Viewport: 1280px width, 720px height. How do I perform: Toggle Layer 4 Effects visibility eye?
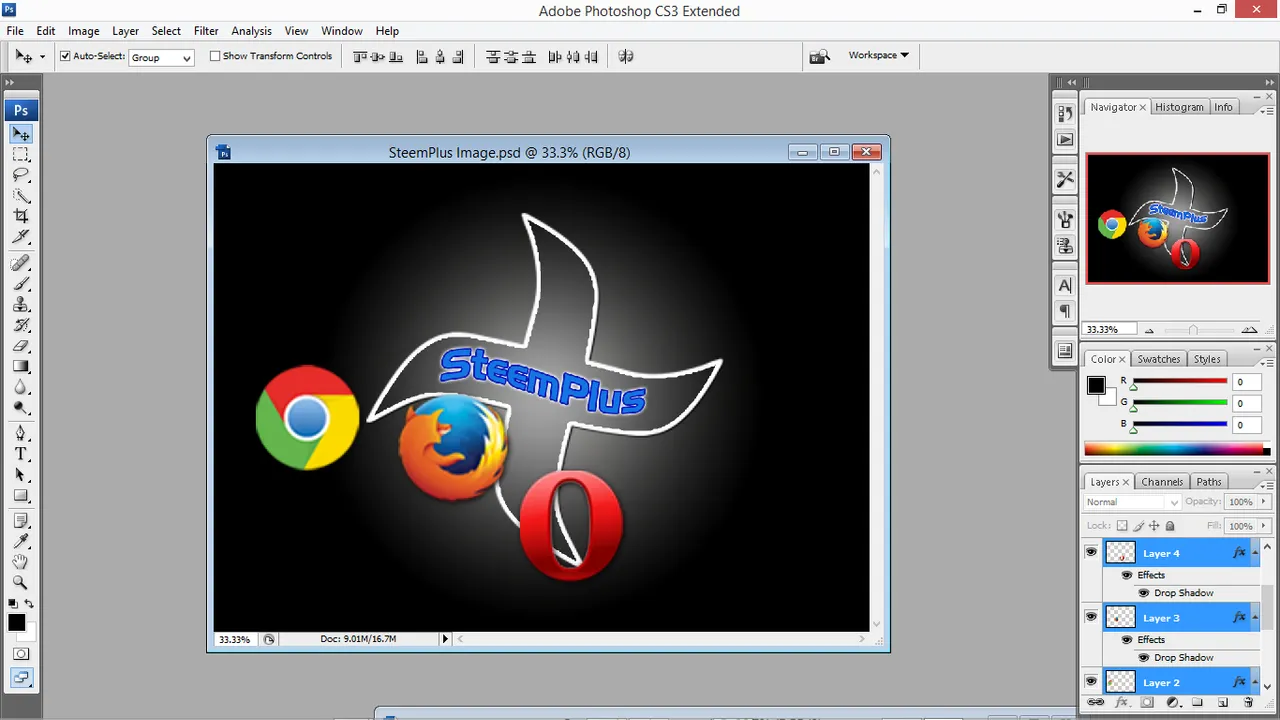click(1127, 575)
